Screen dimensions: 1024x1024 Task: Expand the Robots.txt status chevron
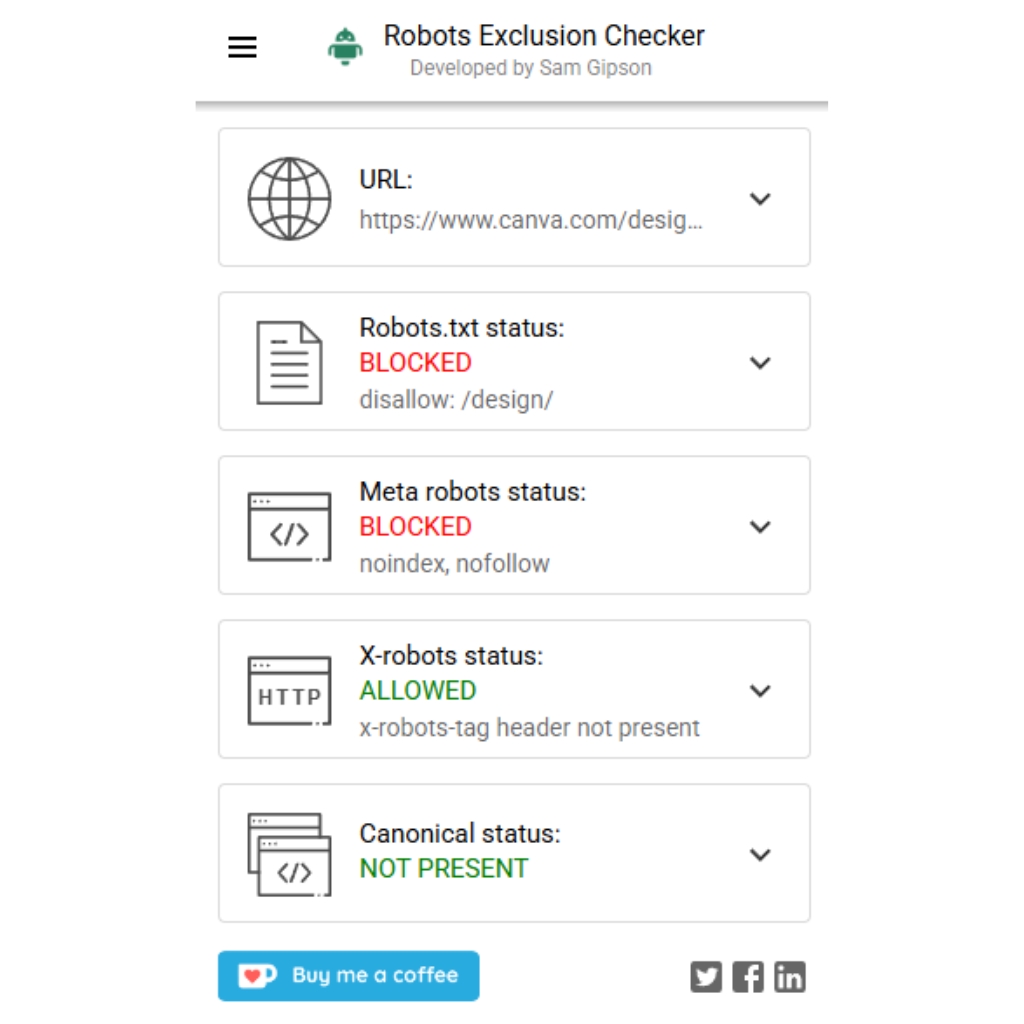pos(760,362)
